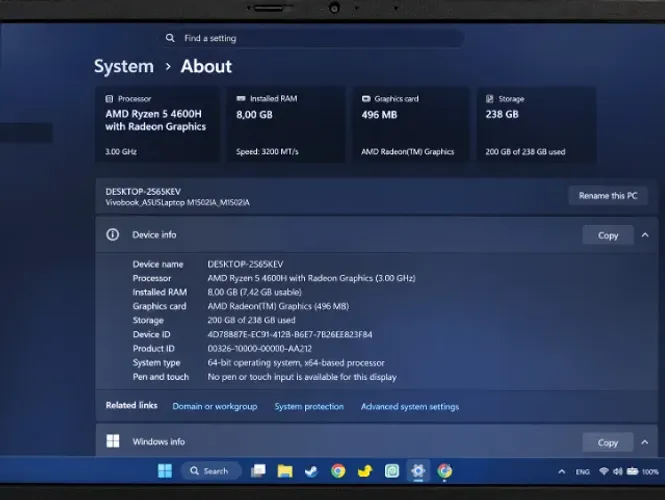
Task: Click 'Speed: 3200 MT/s' text
Action: tap(267, 152)
